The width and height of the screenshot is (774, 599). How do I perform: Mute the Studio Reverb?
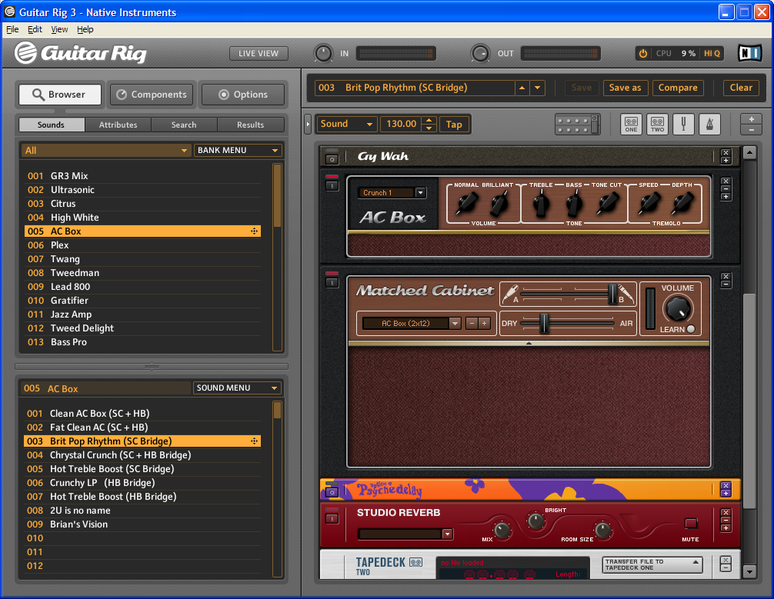[x=691, y=523]
